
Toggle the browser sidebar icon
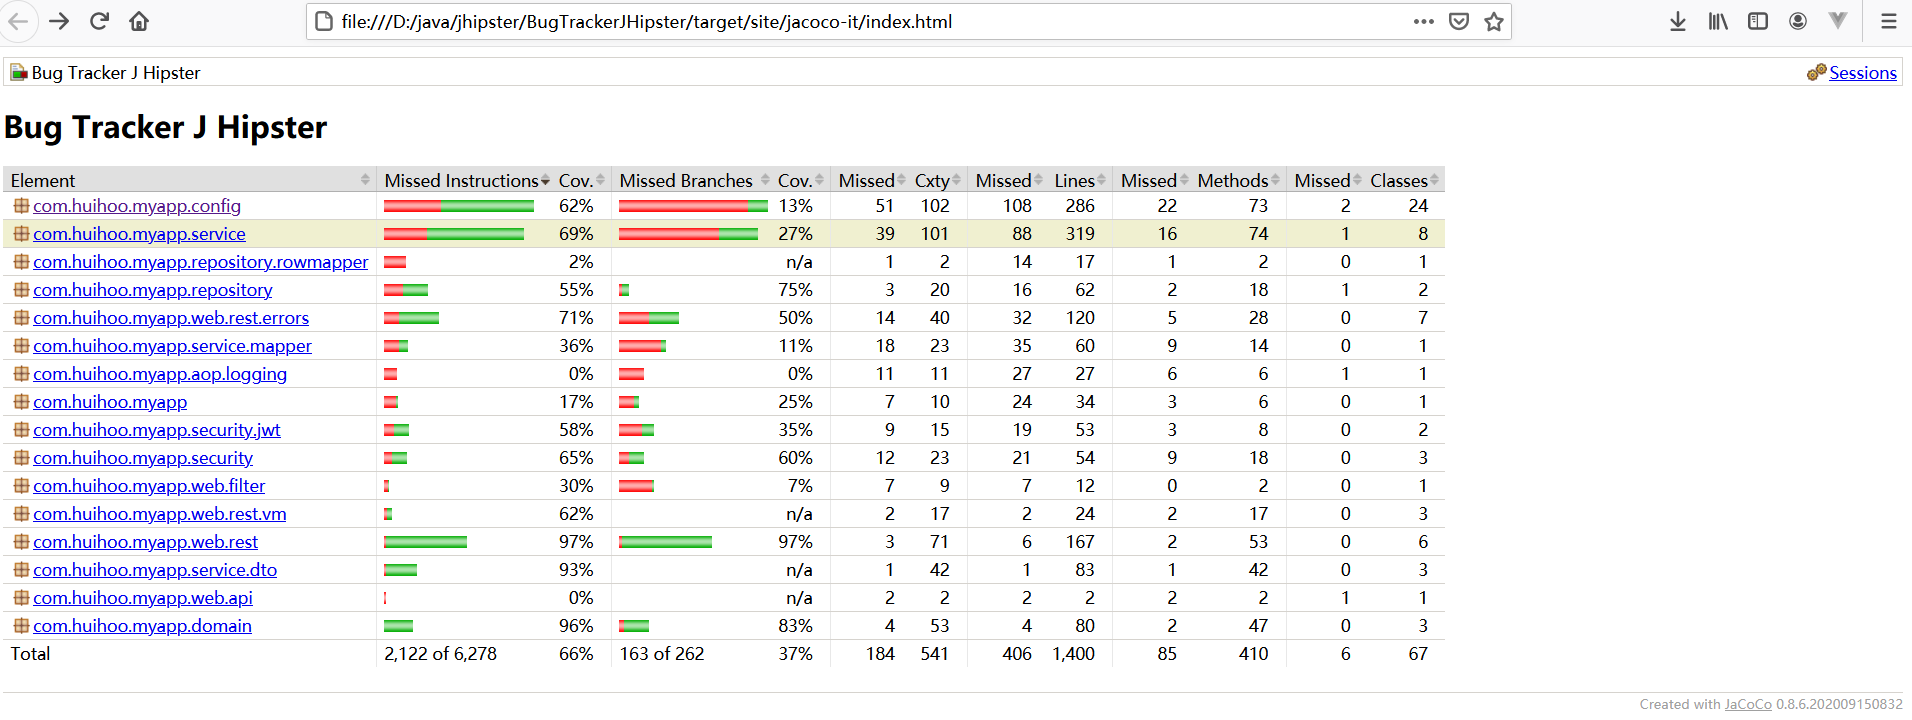1758,21
